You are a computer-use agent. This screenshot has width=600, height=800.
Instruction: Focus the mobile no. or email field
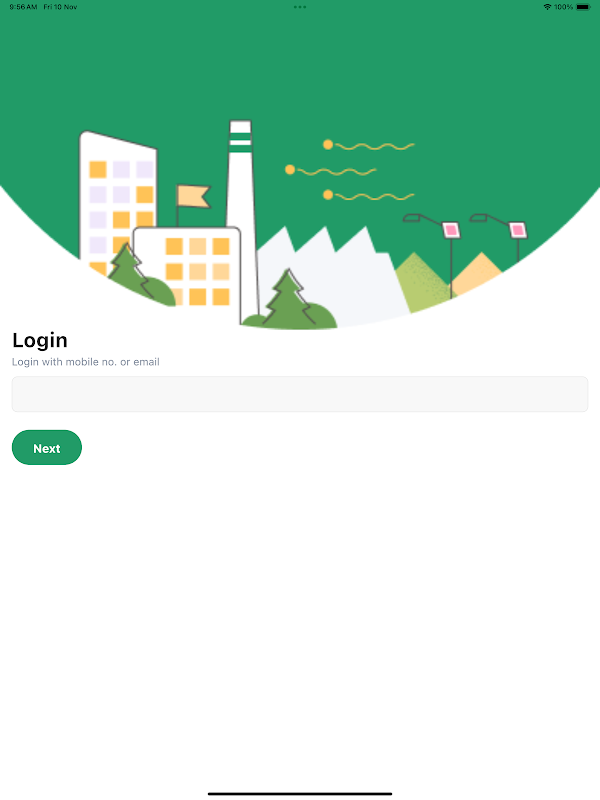[300, 394]
